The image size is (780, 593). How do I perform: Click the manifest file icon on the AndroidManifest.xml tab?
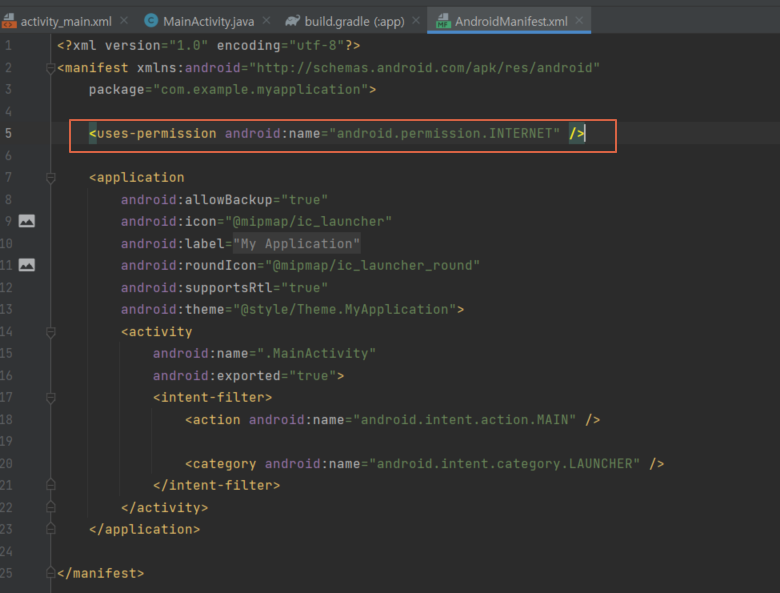[443, 21]
